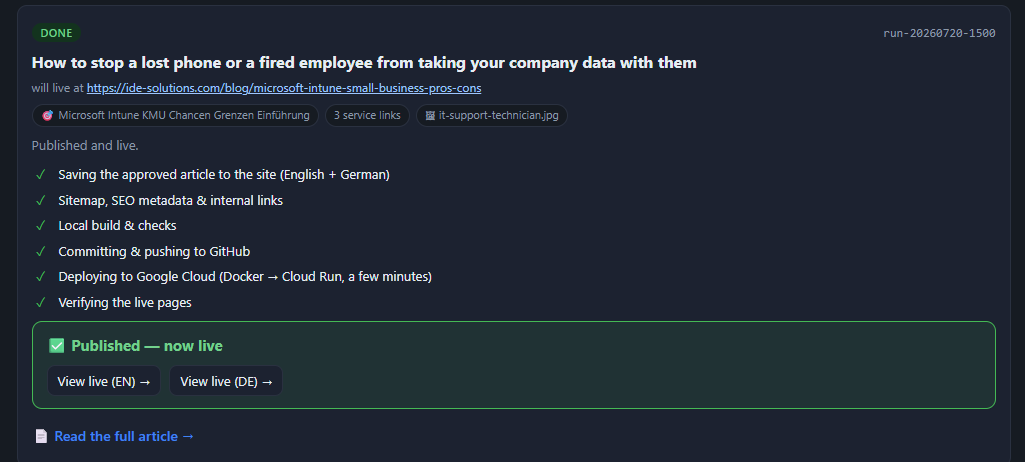Open the View live (DE) page
The image size is (1025, 462).
coord(226,381)
